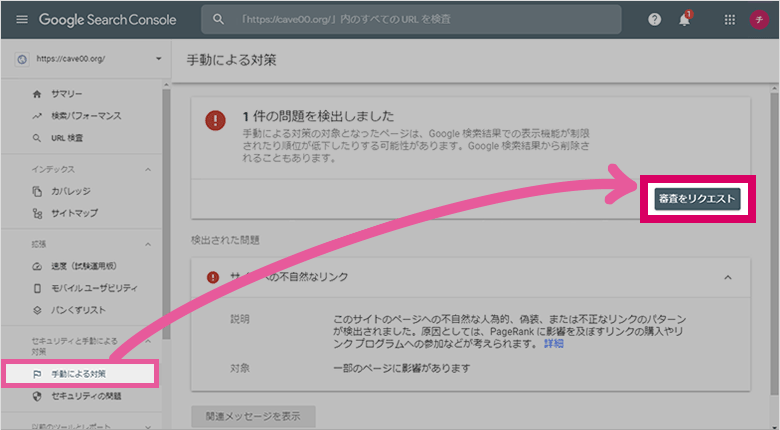Click the property globe icon beside cave00.org
The width and height of the screenshot is (780, 430).
[x=22, y=59]
